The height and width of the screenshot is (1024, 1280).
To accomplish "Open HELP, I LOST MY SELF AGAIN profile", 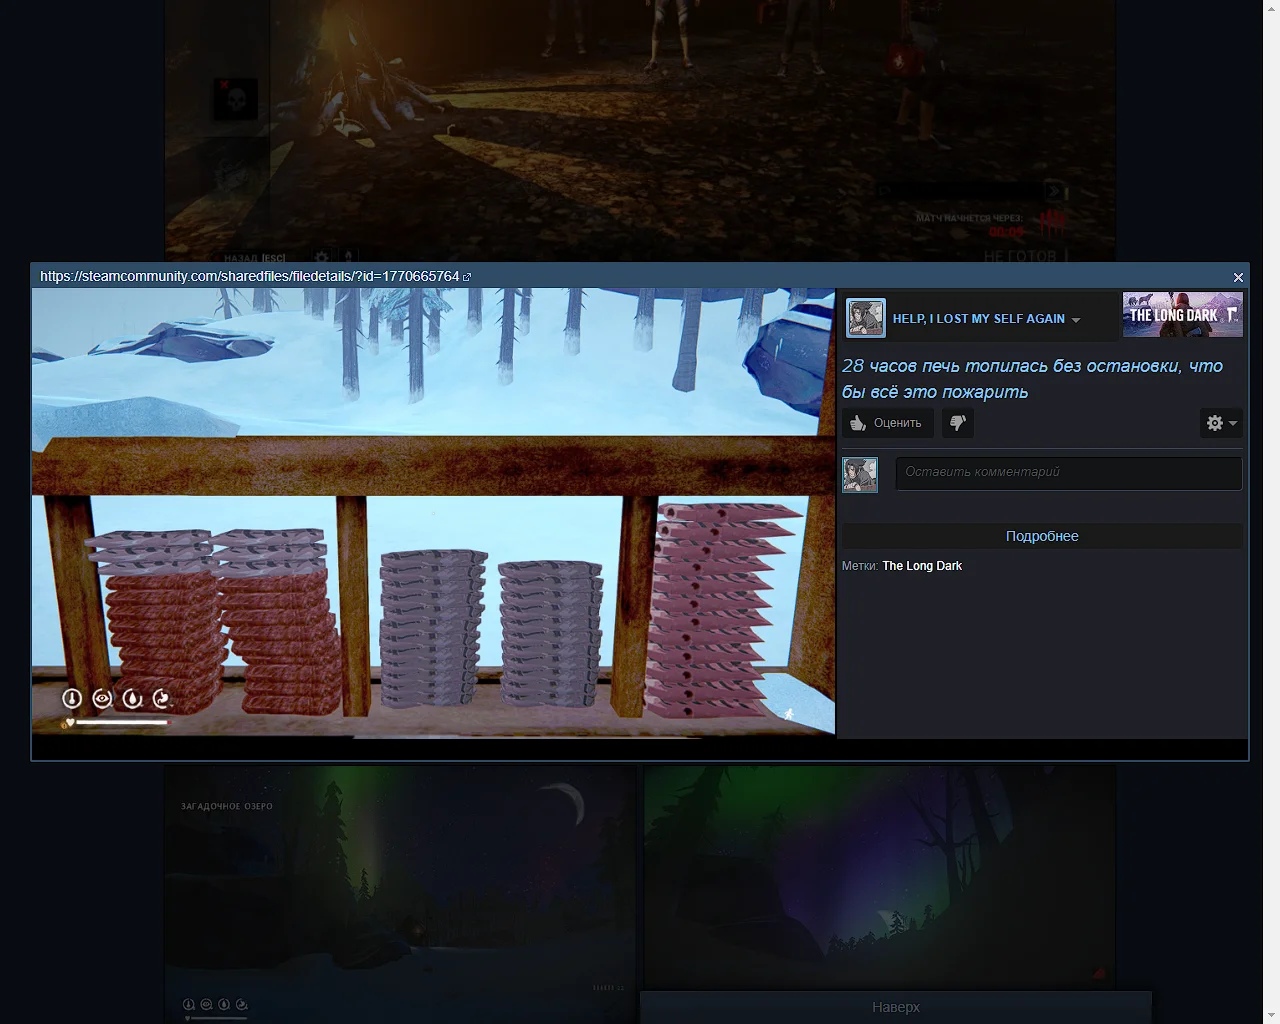I will coord(978,319).
